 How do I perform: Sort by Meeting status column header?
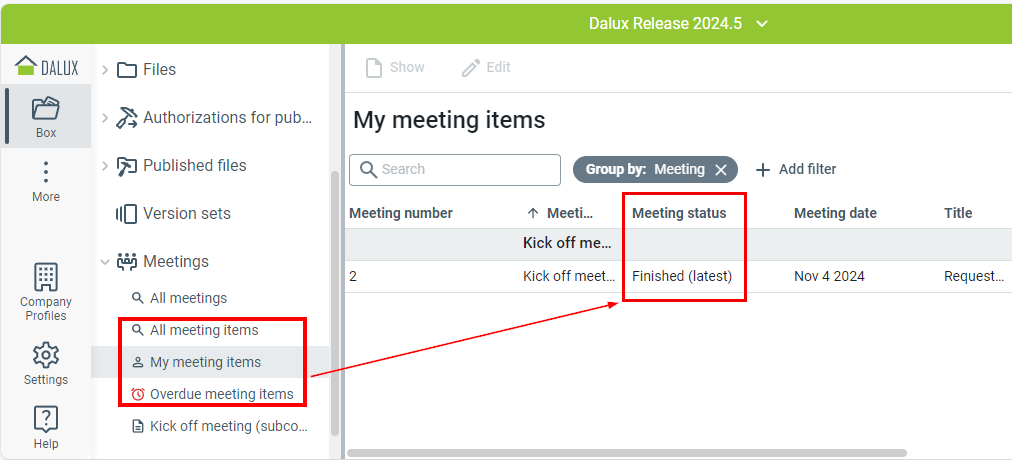pyautogui.click(x=679, y=213)
